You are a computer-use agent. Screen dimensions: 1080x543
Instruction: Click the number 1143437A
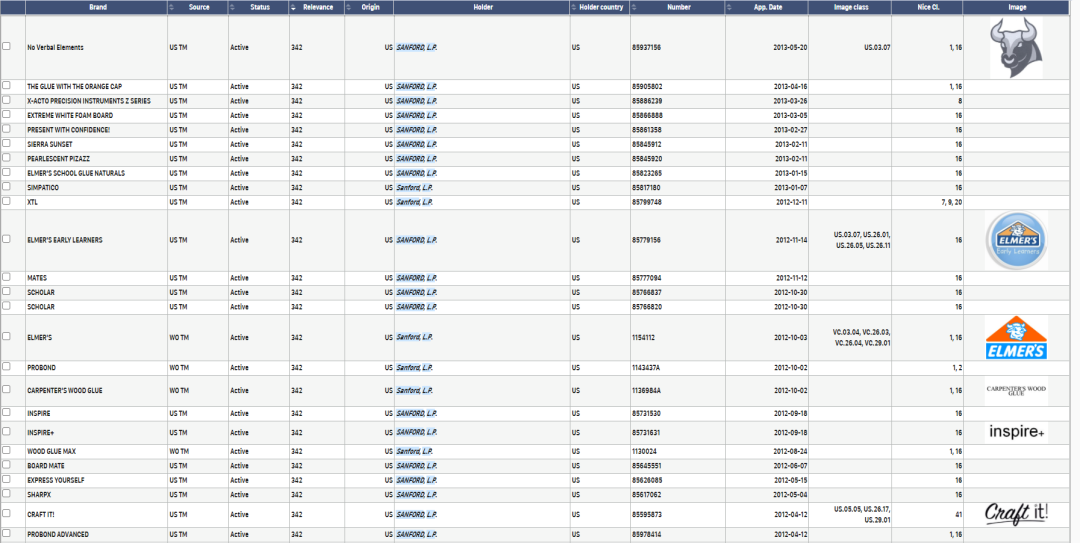[x=646, y=368]
